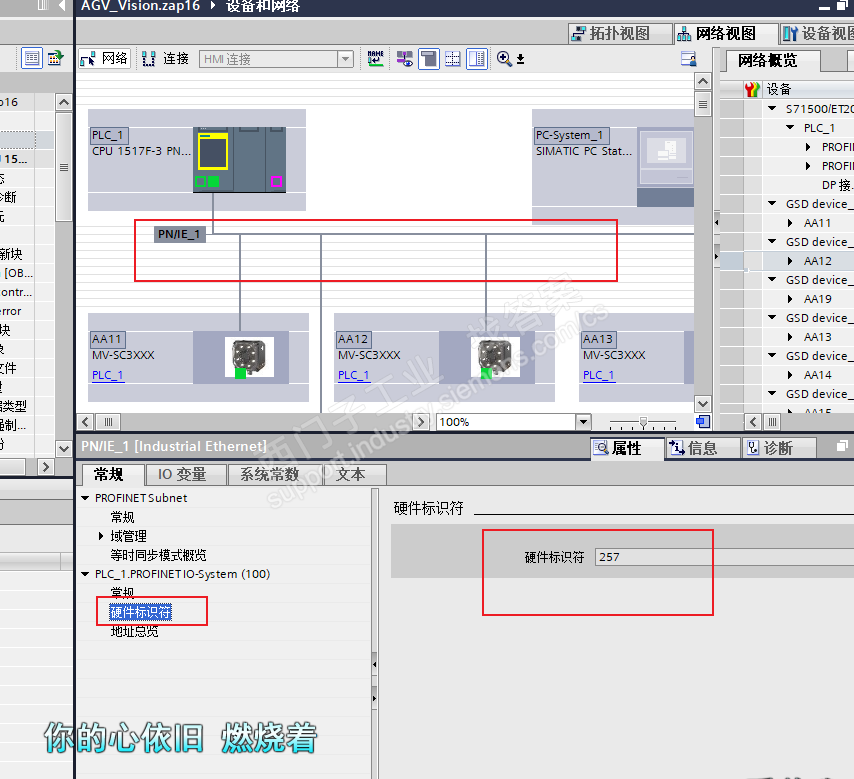This screenshot has width=854, height=779.
Task: Select the IO 变量 tab
Action: coord(186,474)
